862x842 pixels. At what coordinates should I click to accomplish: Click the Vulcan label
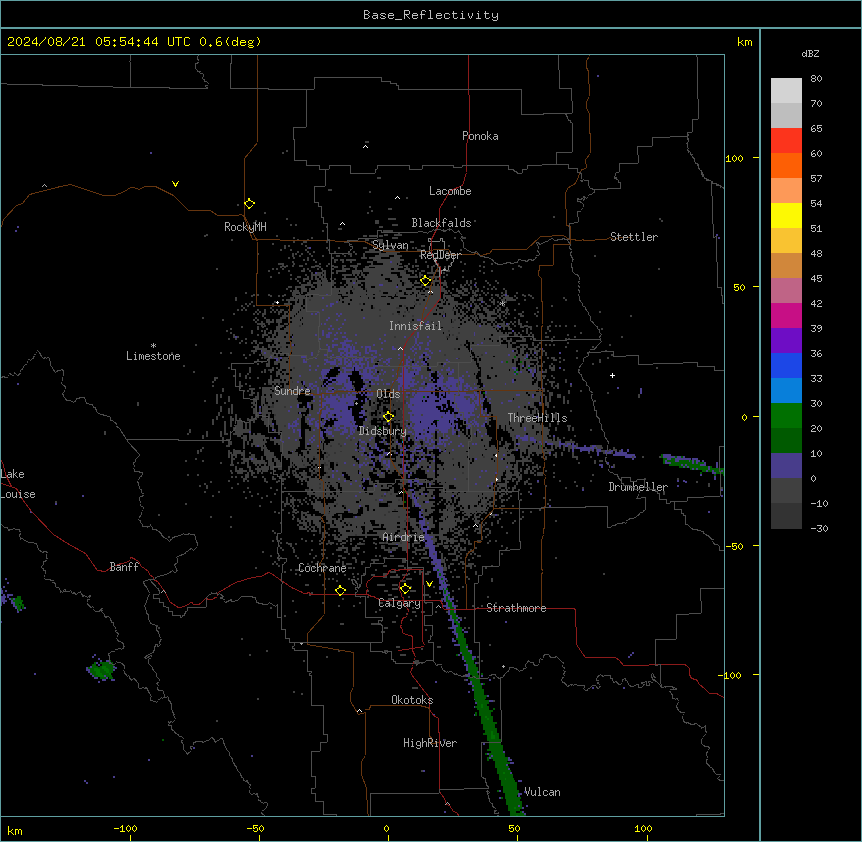[x=542, y=792]
